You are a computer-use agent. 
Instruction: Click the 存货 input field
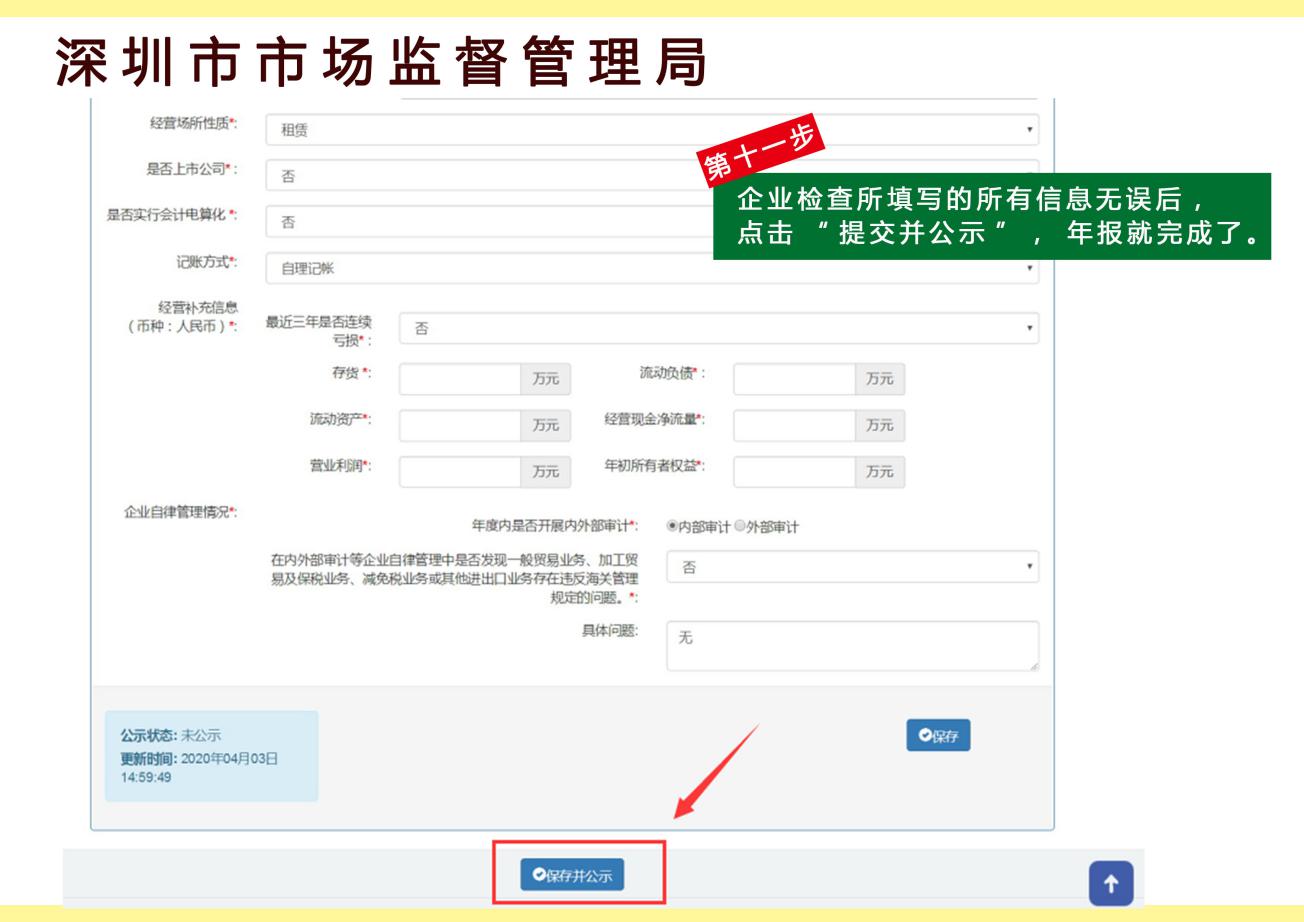pos(459,379)
